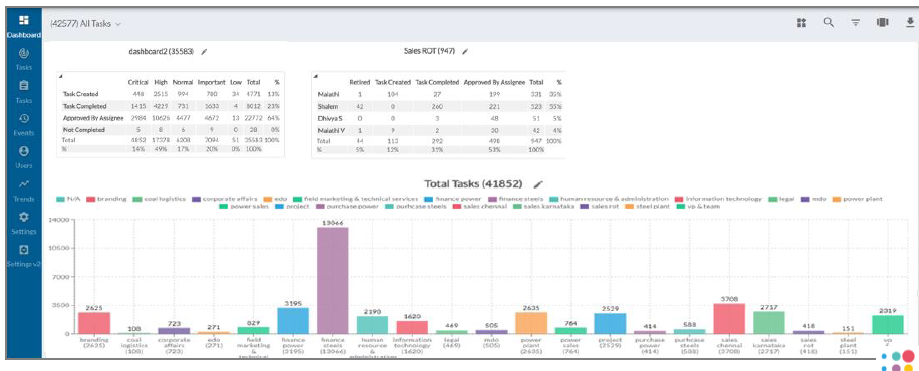919x371 pixels.
Task: Edit Total Tasks chart title pencil icon
Action: tap(538, 184)
